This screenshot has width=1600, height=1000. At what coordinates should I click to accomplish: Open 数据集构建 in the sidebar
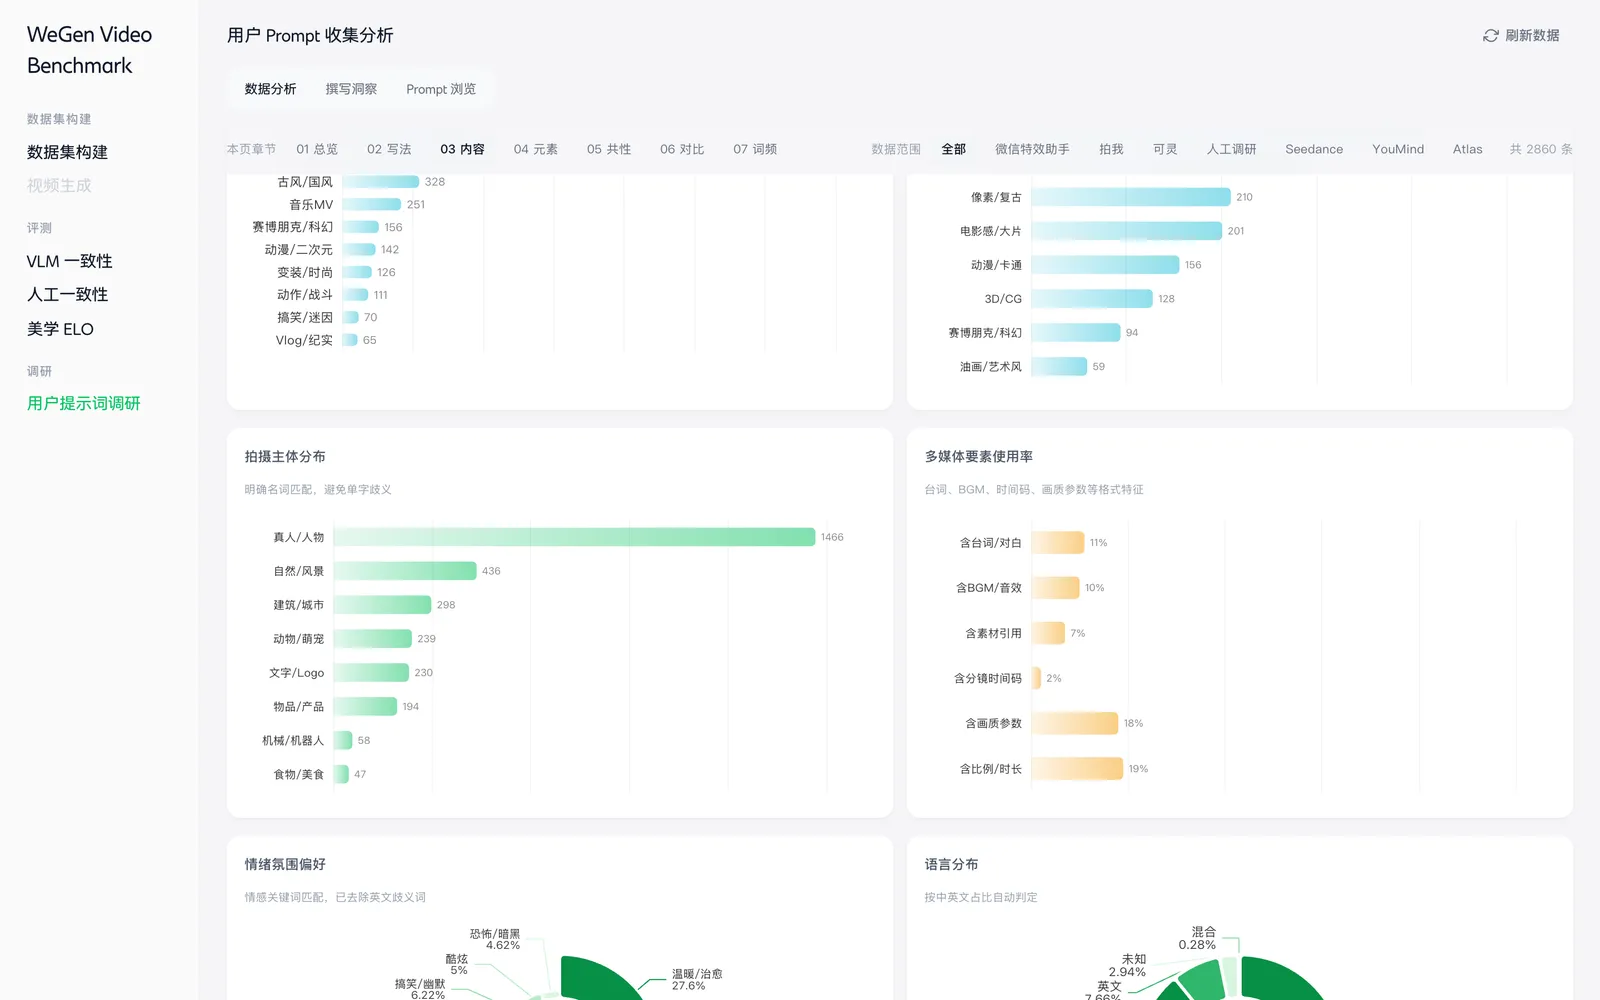[x=67, y=152]
